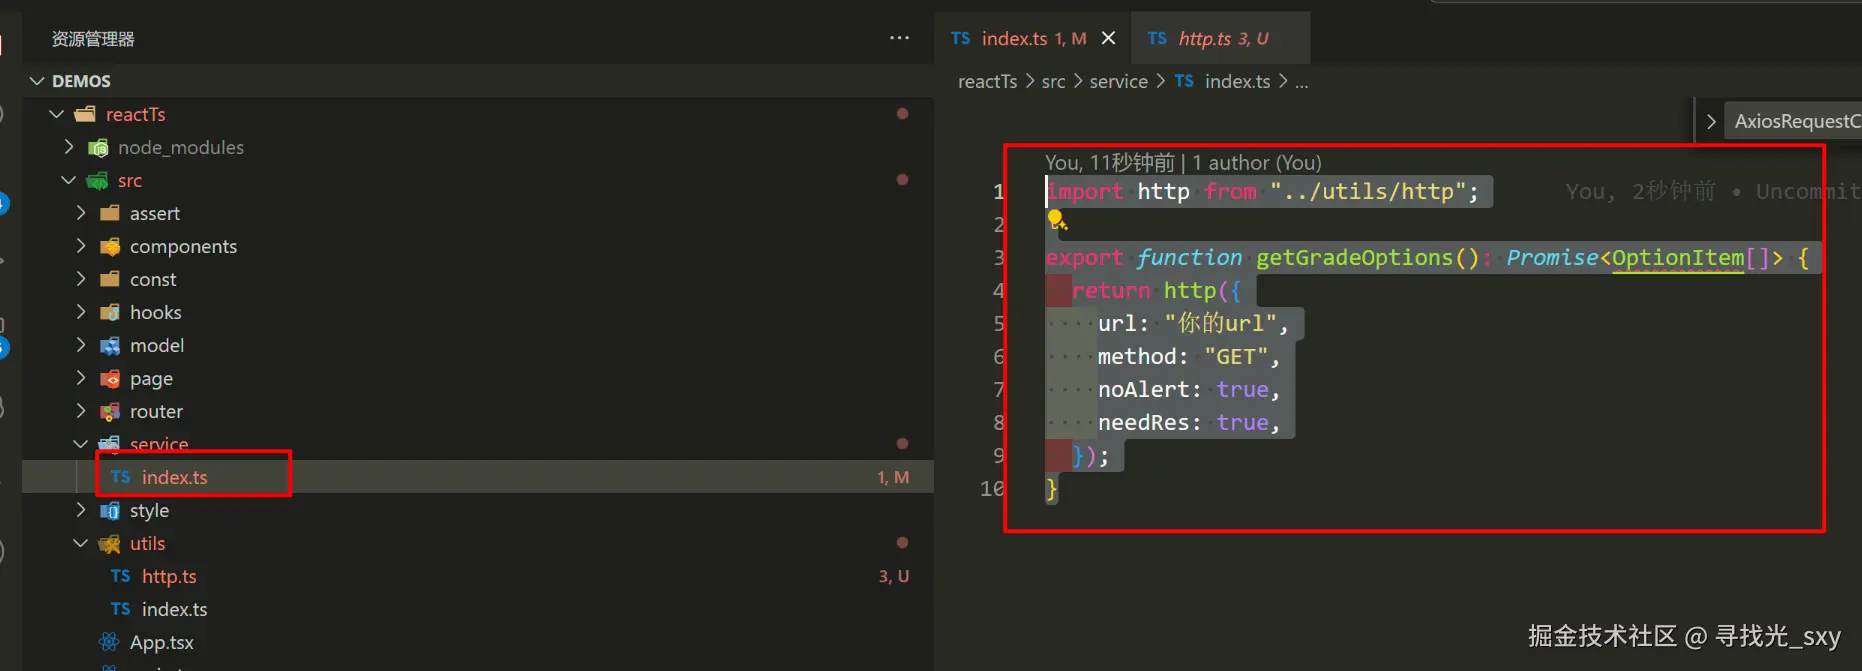Screen dimensions: 1862x671
Task: Click the getGradeOptions function name
Action: tap(1354, 257)
